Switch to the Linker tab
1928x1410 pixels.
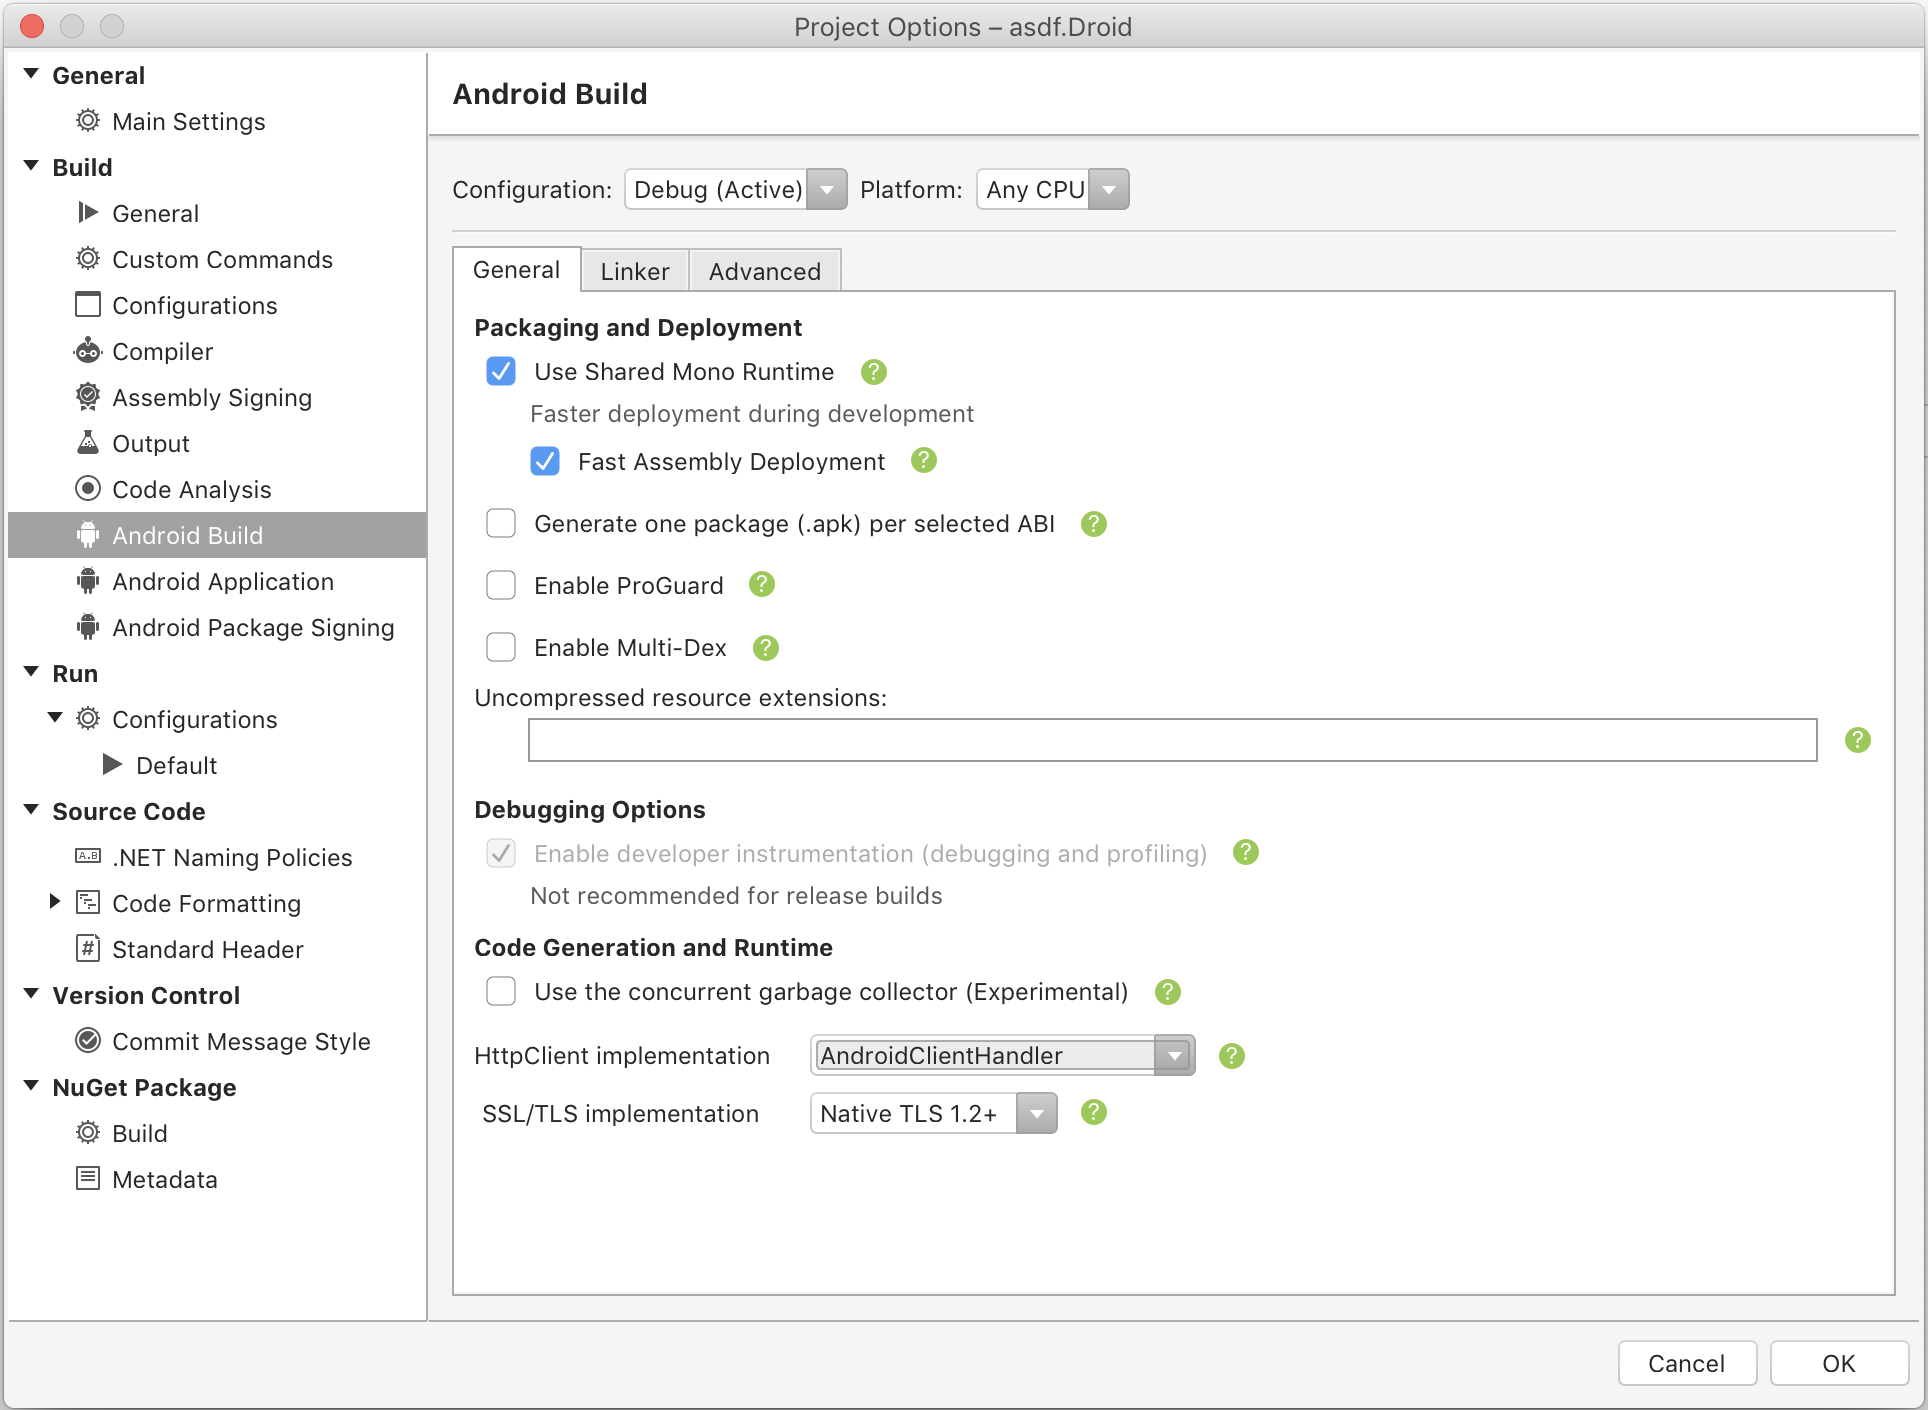click(x=634, y=271)
